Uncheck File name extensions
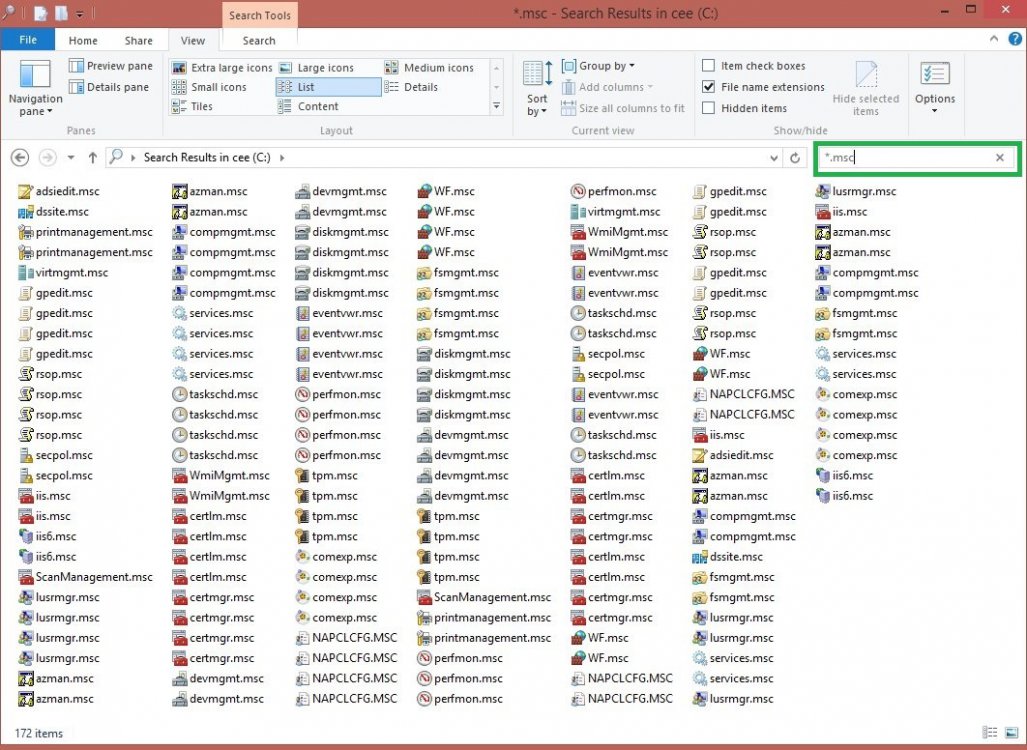The height and width of the screenshot is (750, 1027). [708, 86]
